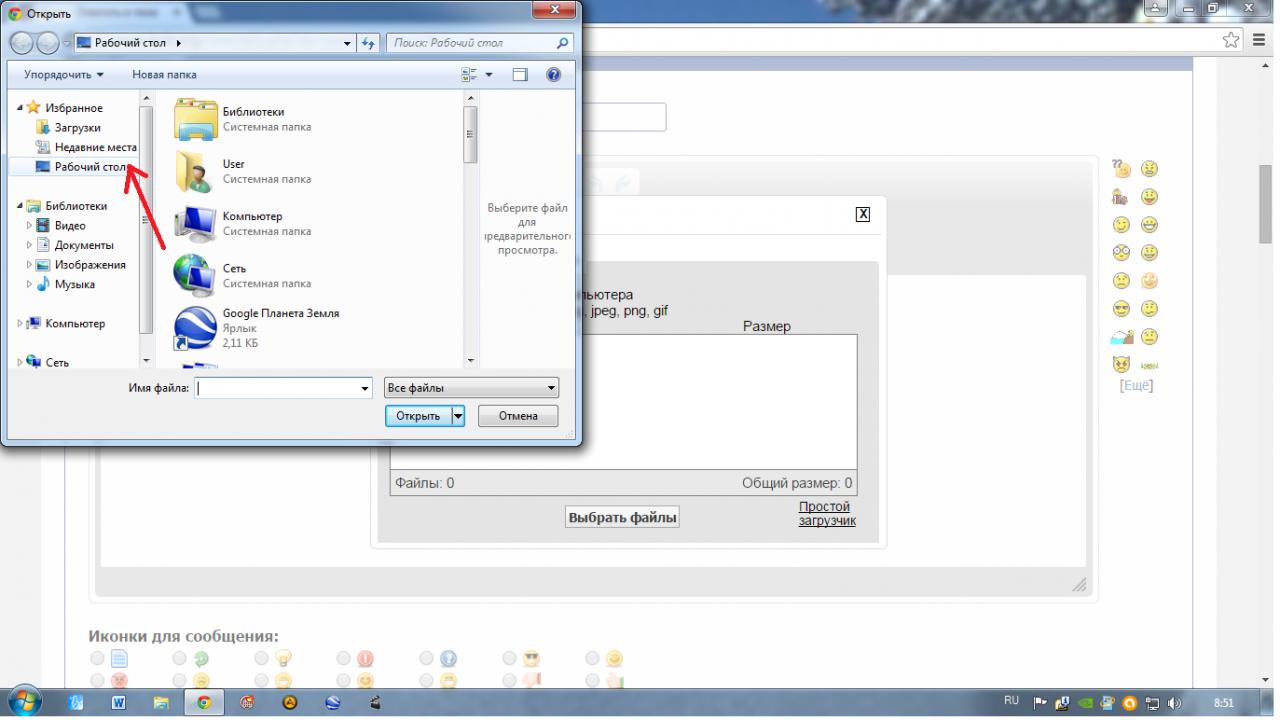This screenshot has height=720, width=1280.
Task: Select the light bulb message icon radio
Action: click(262, 658)
